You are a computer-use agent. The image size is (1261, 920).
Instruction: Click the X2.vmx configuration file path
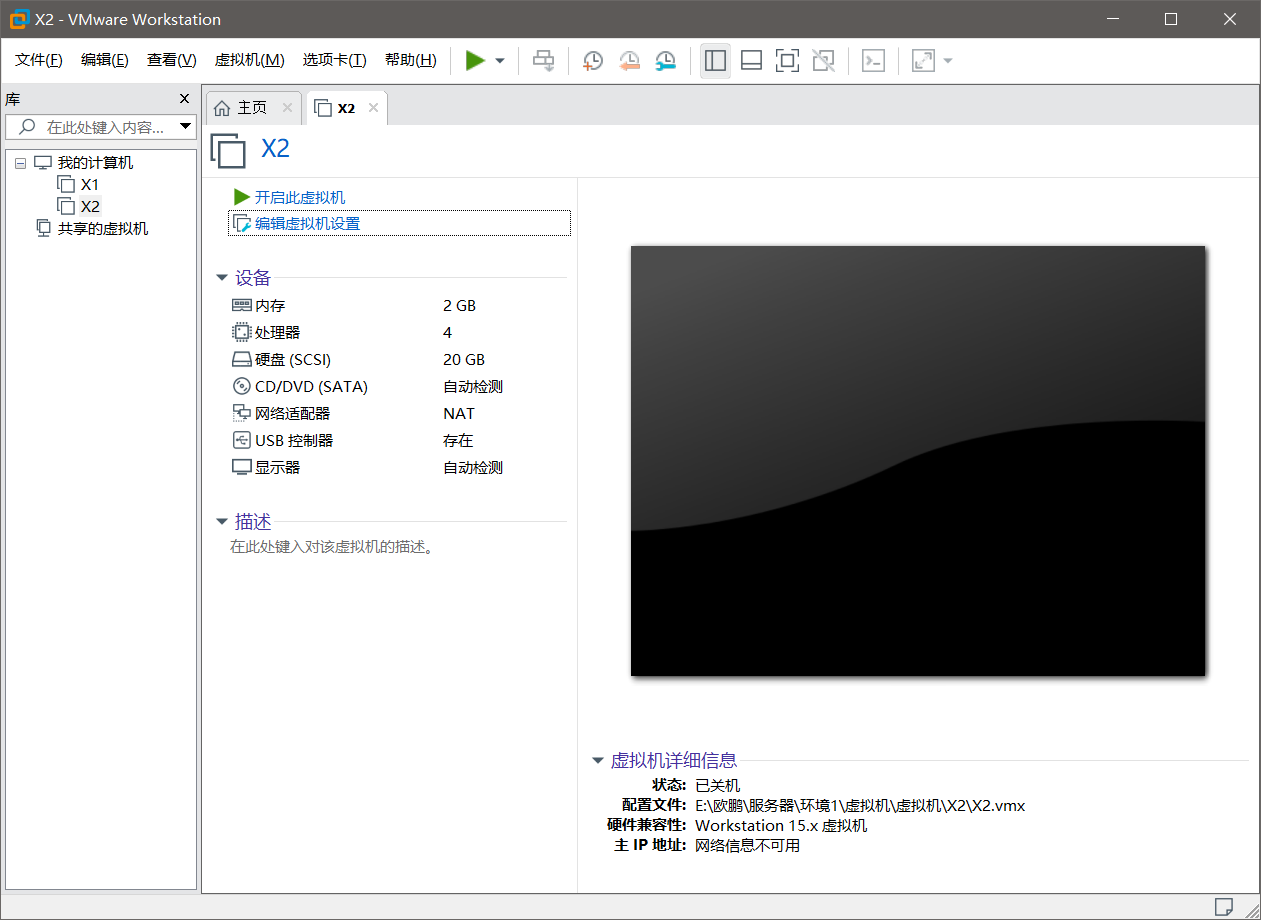tap(860, 805)
